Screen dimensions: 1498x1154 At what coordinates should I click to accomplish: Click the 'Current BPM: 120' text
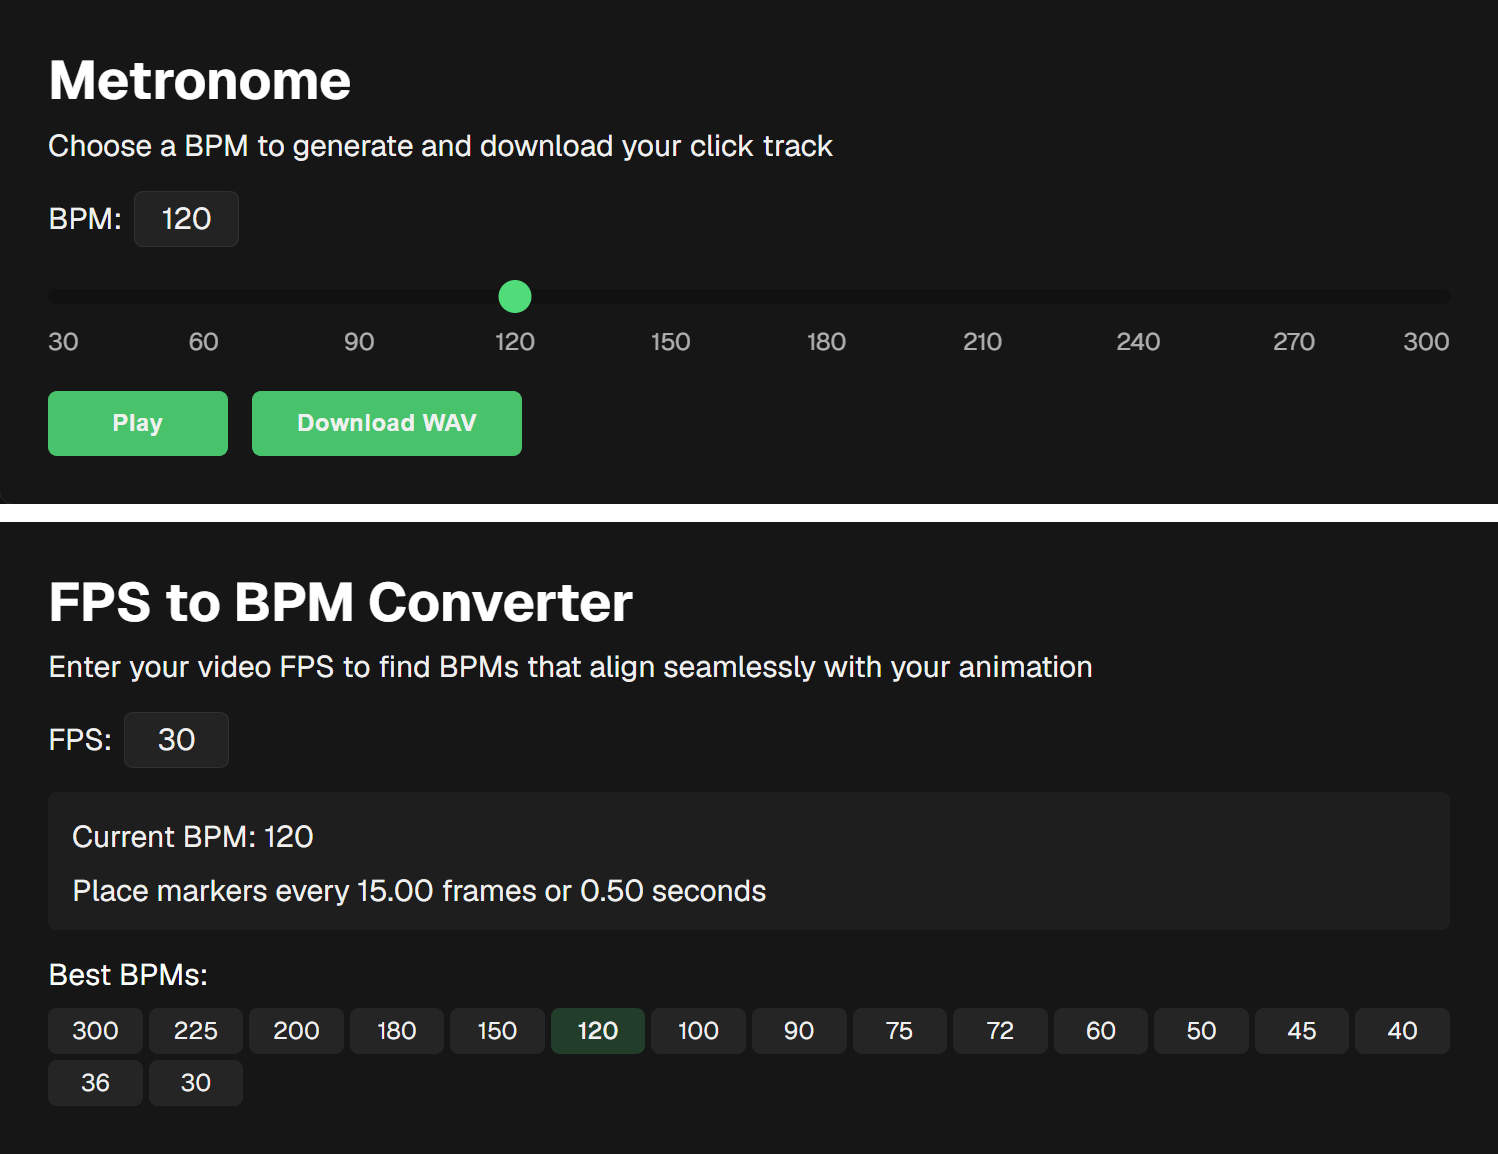(193, 837)
